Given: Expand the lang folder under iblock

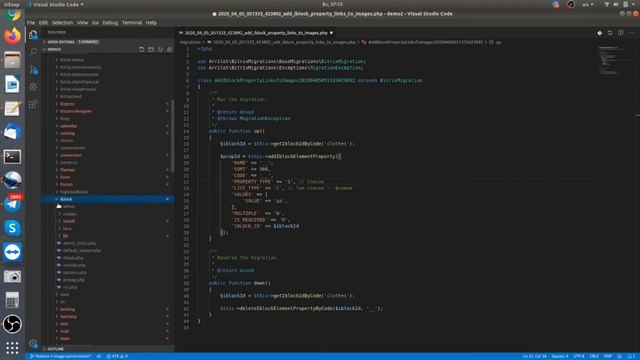Looking at the screenshot, I should pyautogui.click(x=109, y=229).
